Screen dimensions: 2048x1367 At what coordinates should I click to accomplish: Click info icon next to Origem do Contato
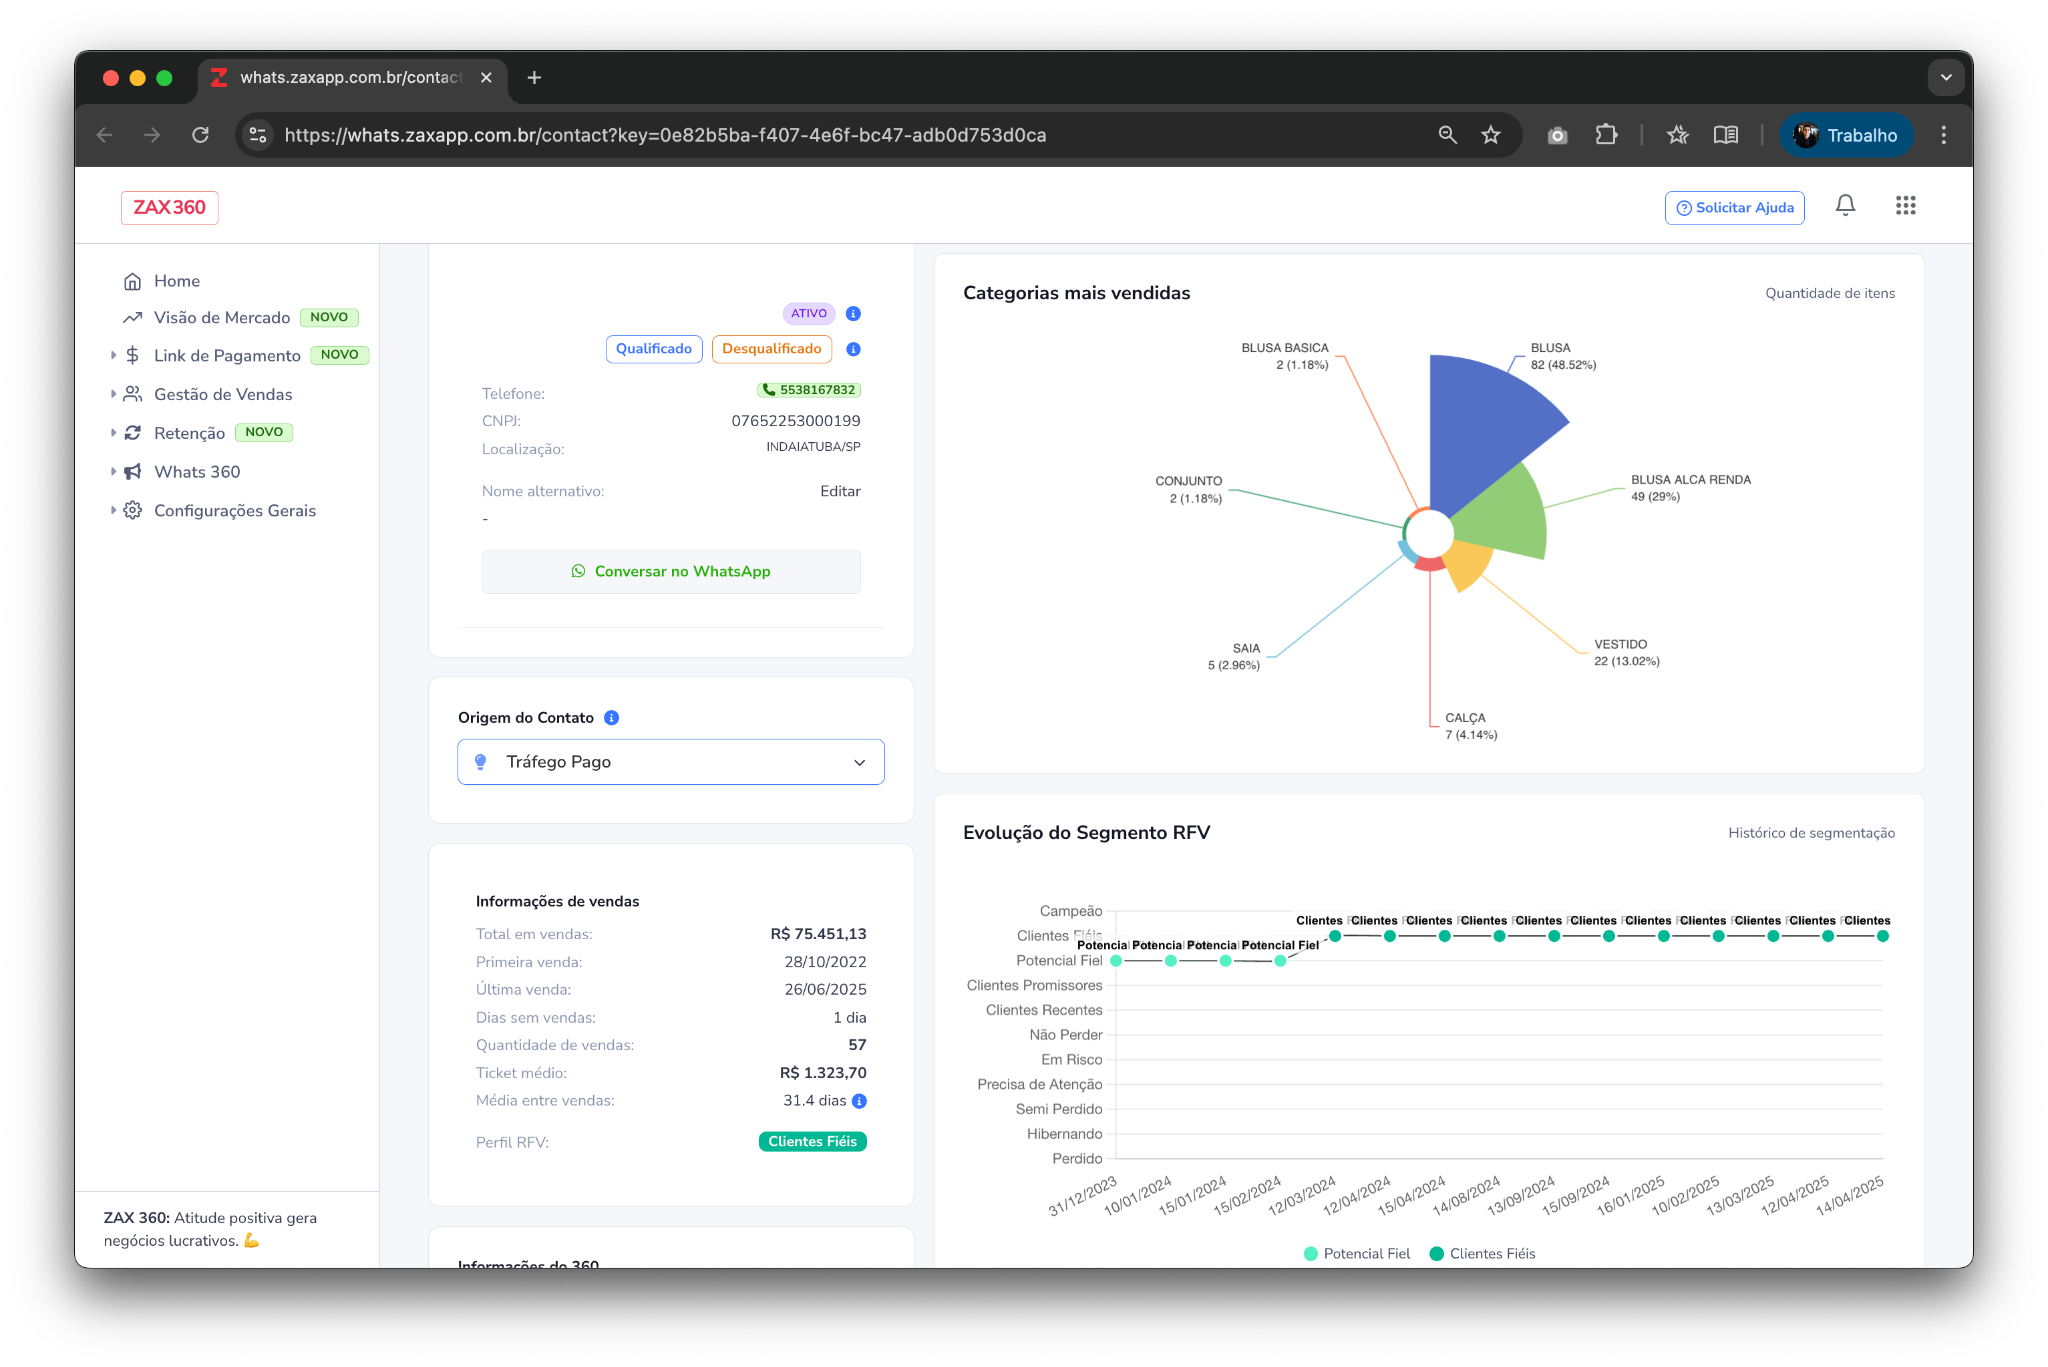point(612,718)
